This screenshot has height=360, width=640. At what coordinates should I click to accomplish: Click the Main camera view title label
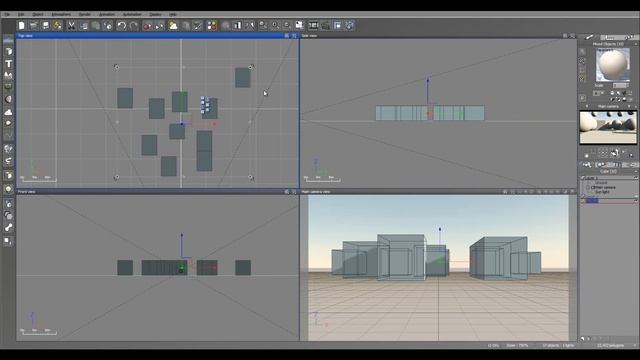[x=316, y=191]
